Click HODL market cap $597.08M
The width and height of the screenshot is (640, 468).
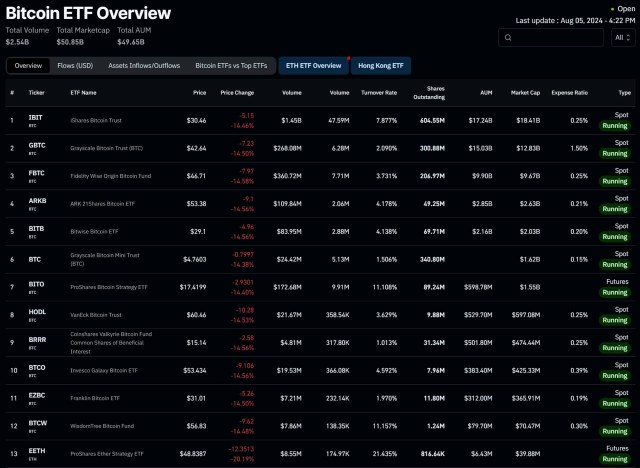526,315
